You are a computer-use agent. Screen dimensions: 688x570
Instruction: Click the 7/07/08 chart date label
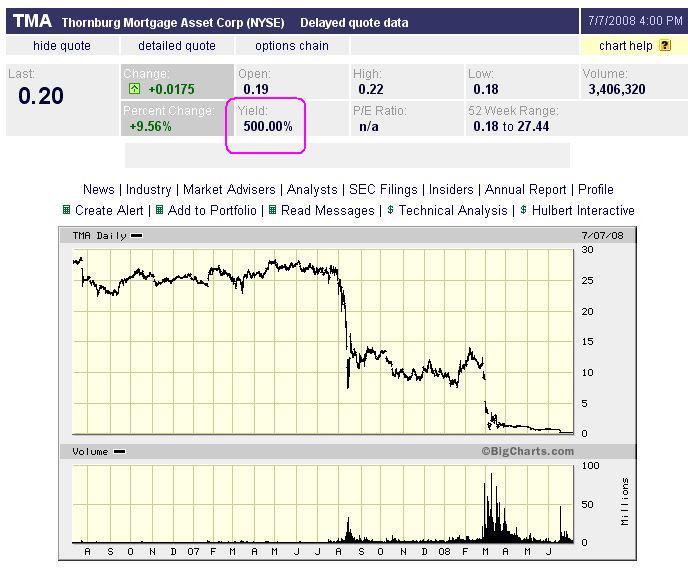click(x=602, y=236)
